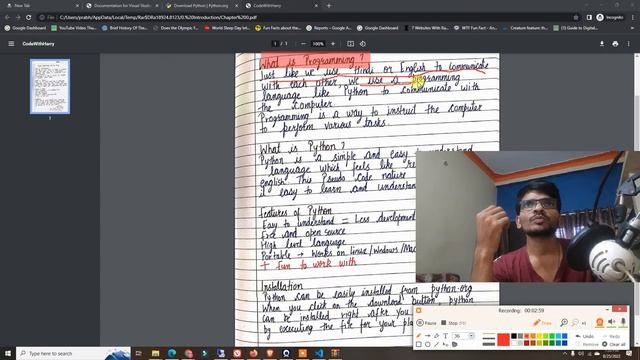The image size is (640, 360).
Task: Select the pencil tool in recorder
Action: tap(418, 336)
